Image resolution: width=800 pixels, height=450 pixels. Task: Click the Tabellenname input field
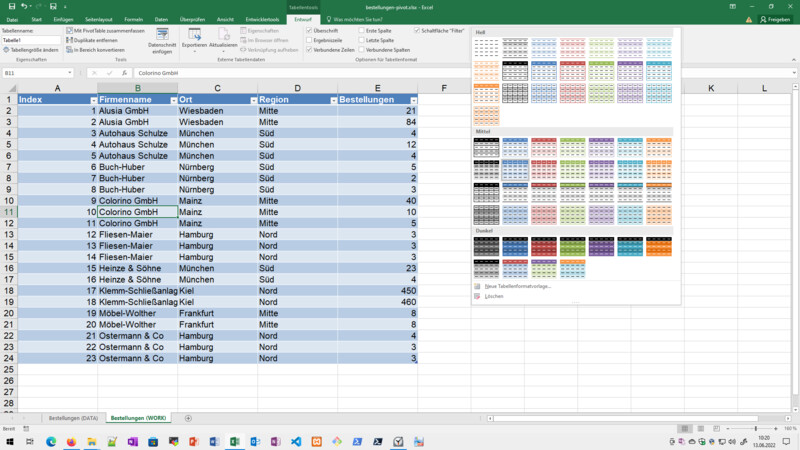31,40
